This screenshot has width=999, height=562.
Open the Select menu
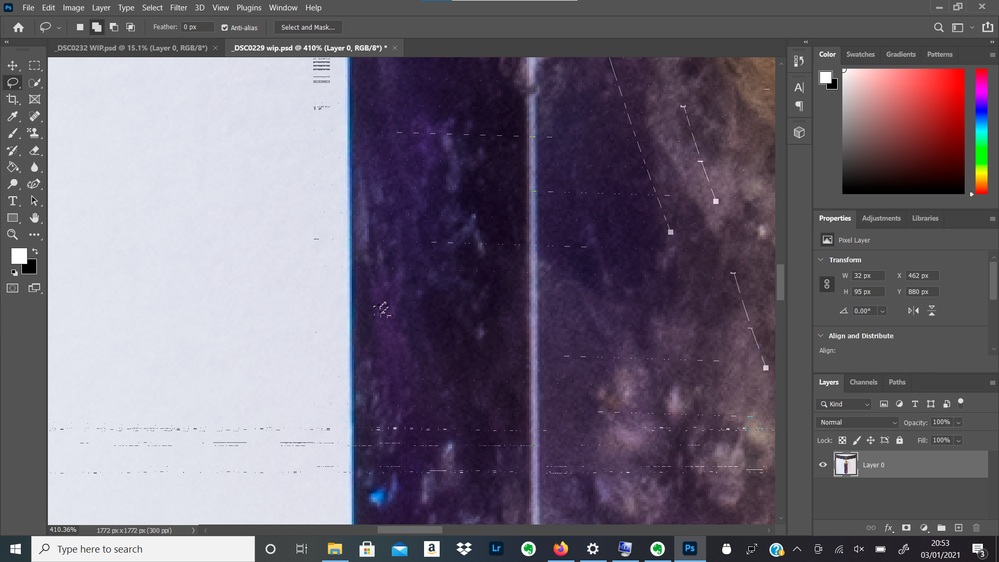click(x=152, y=8)
